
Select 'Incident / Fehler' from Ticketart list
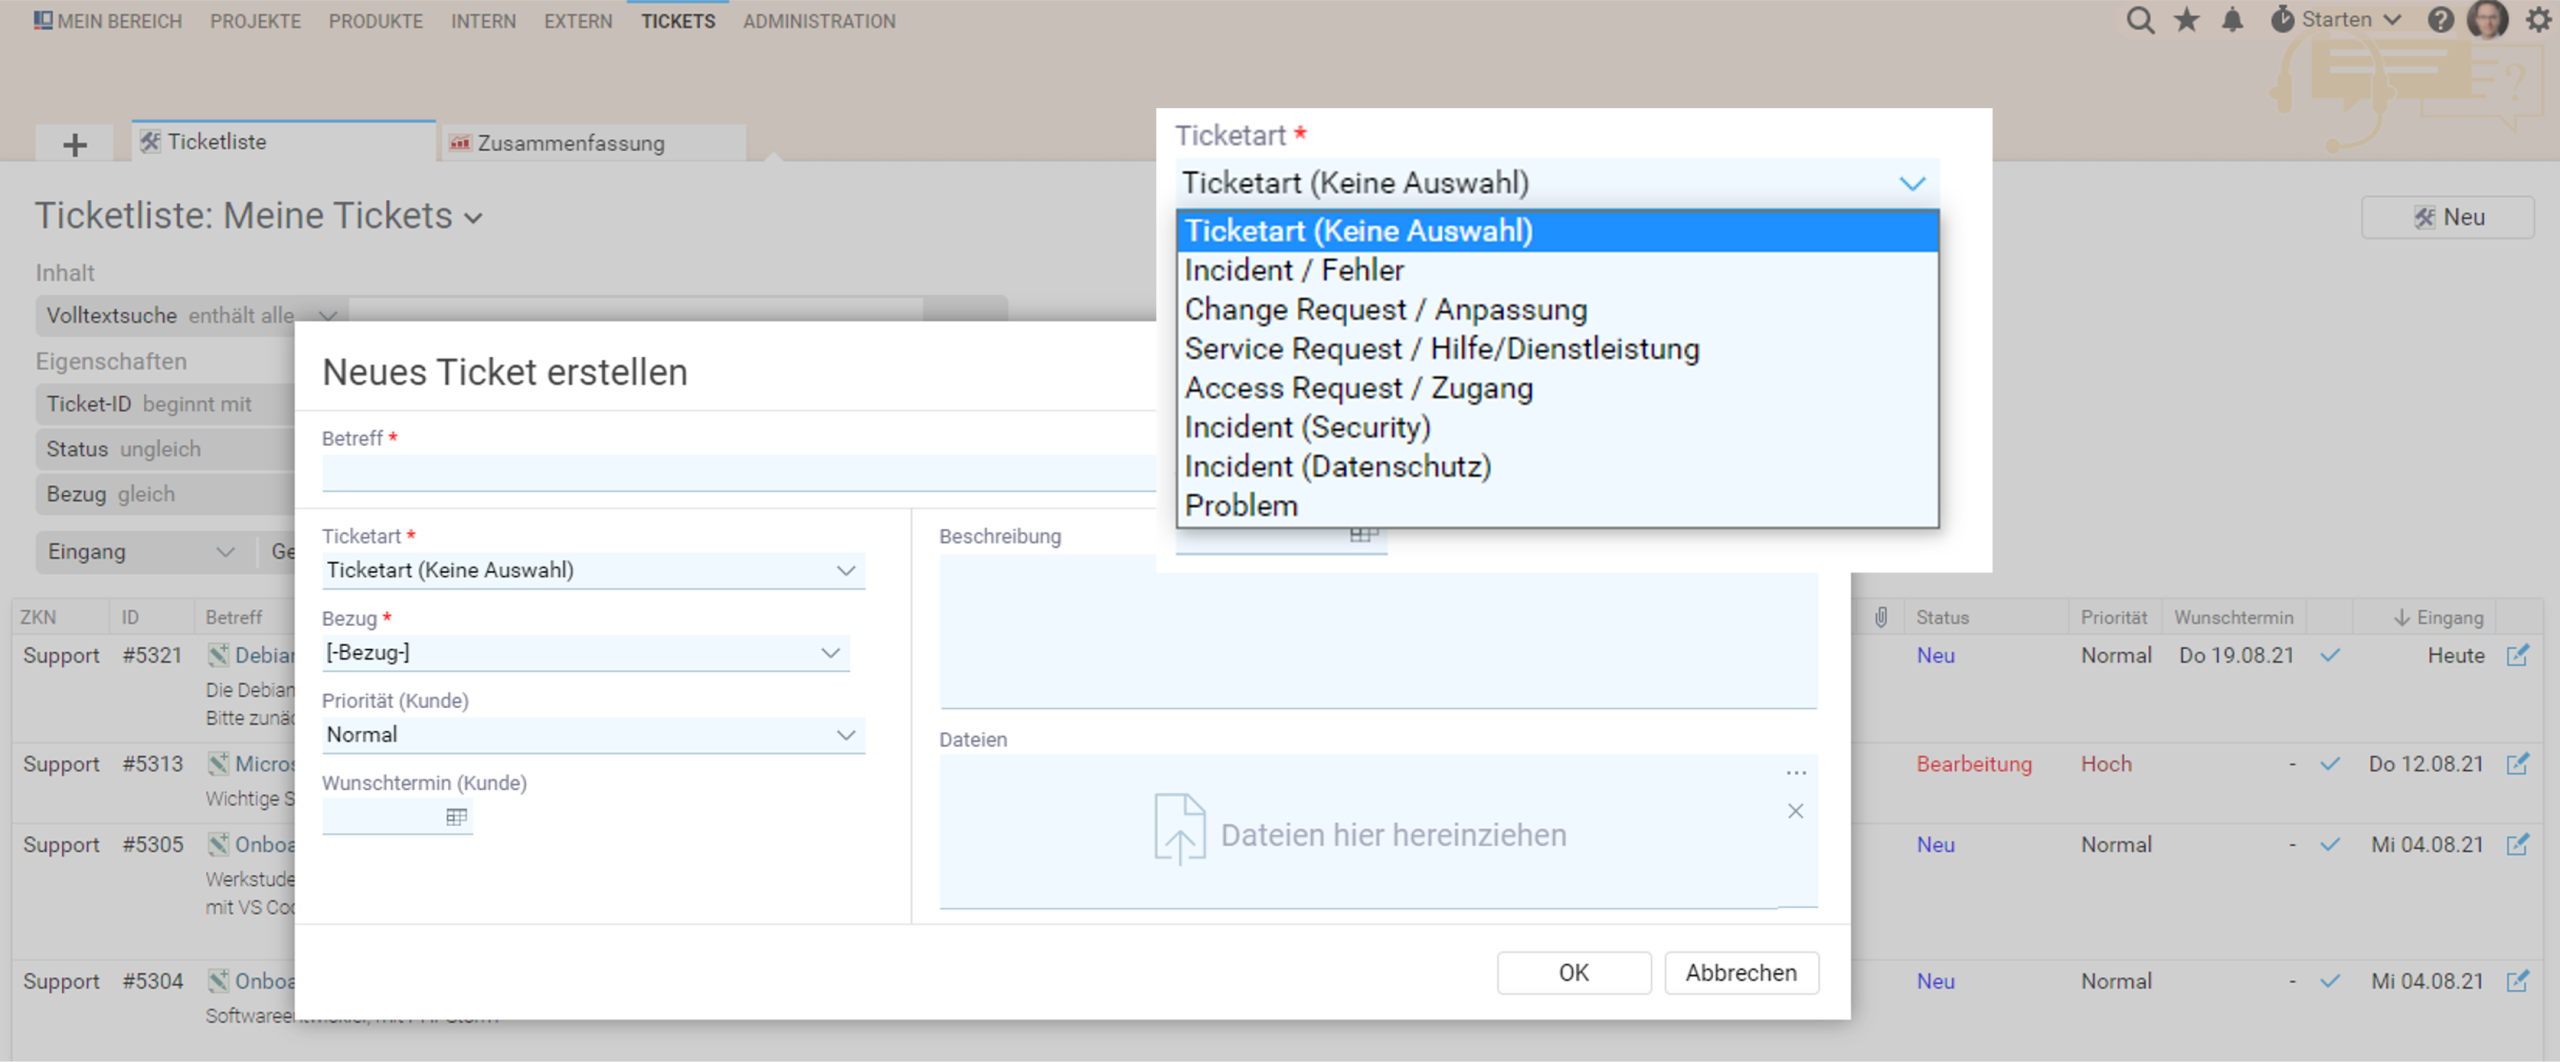pyautogui.click(x=1294, y=270)
